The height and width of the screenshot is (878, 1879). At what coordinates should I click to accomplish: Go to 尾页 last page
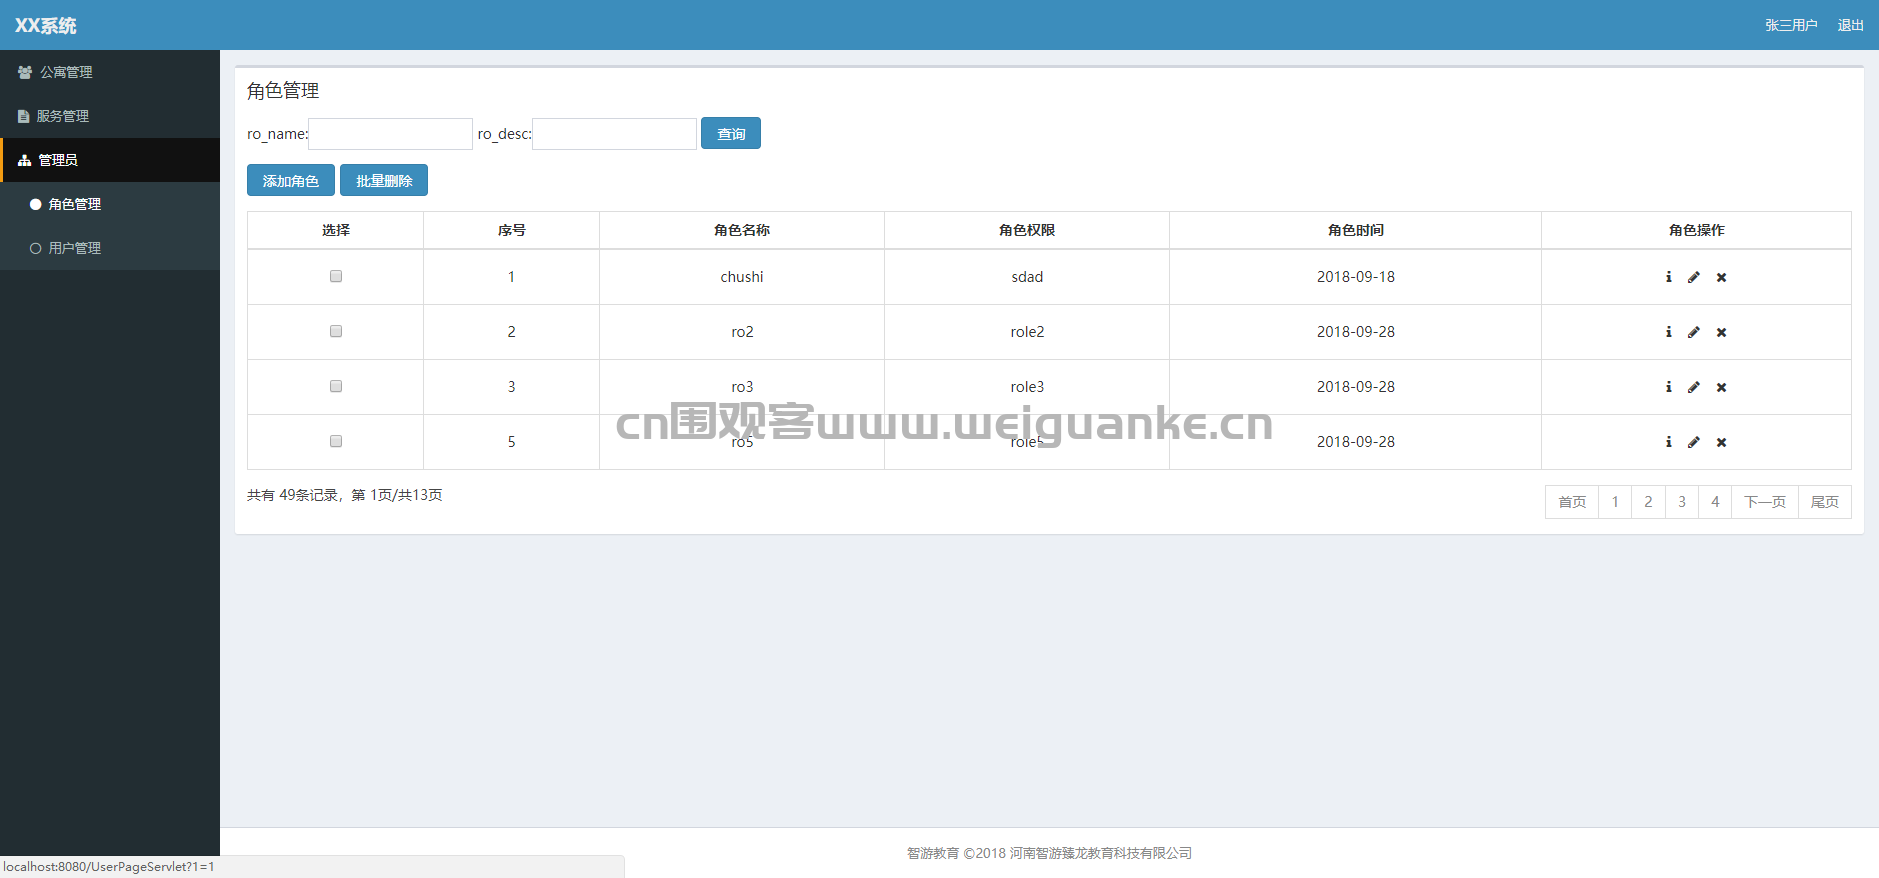tap(1825, 502)
